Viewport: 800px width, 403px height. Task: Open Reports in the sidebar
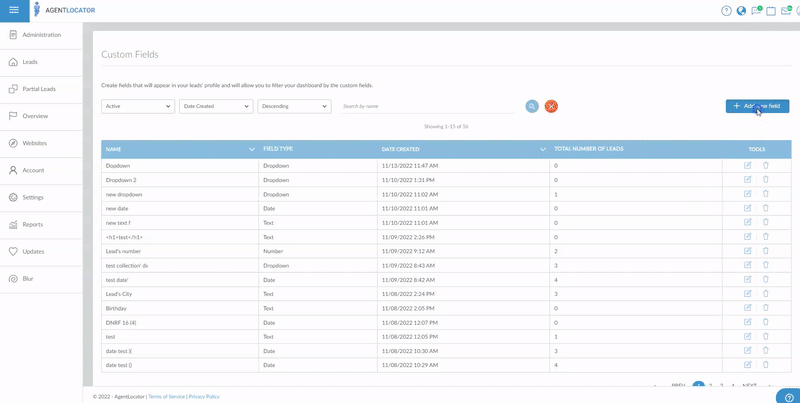[x=41, y=224]
